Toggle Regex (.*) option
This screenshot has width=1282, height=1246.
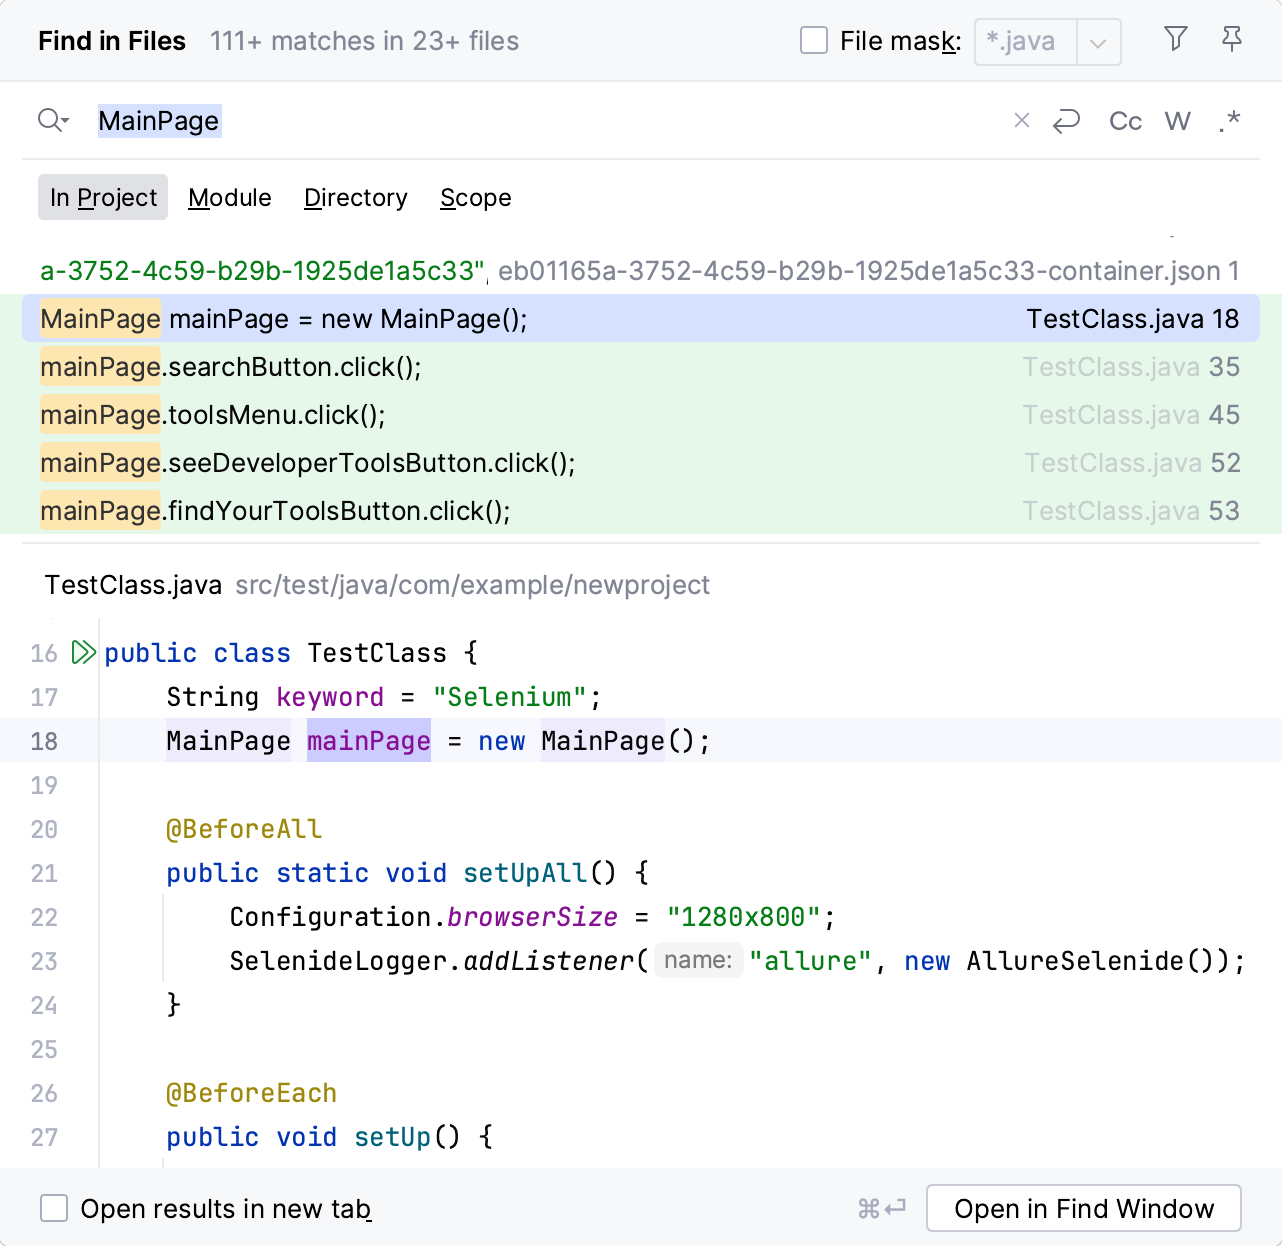coord(1229,121)
